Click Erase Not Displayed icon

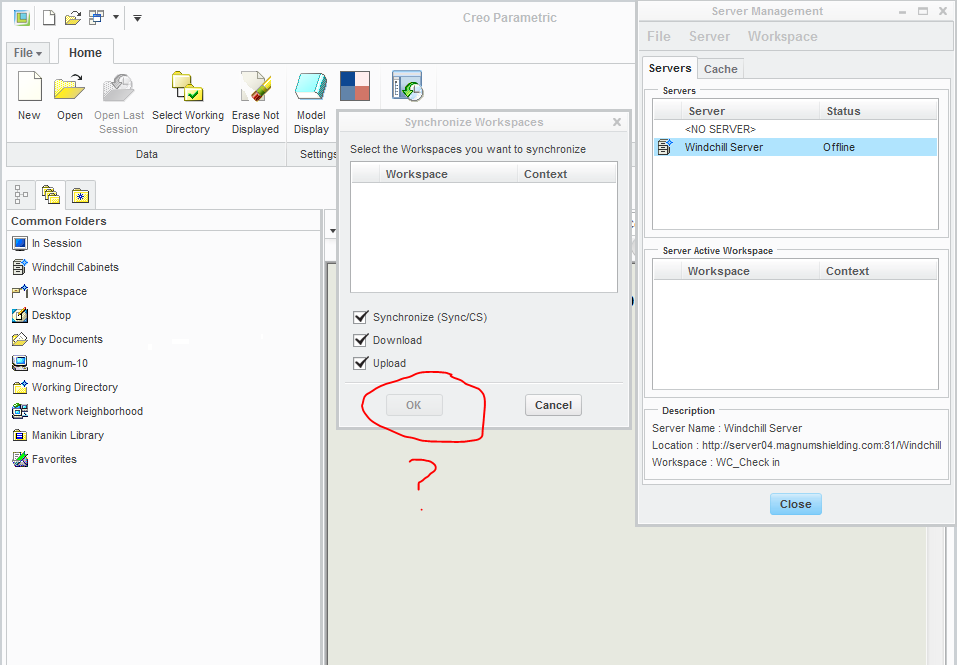pyautogui.click(x=255, y=87)
